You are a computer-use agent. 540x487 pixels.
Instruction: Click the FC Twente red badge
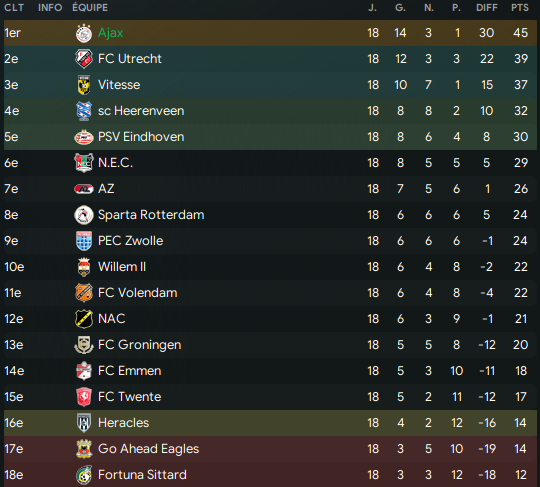pyautogui.click(x=84, y=397)
